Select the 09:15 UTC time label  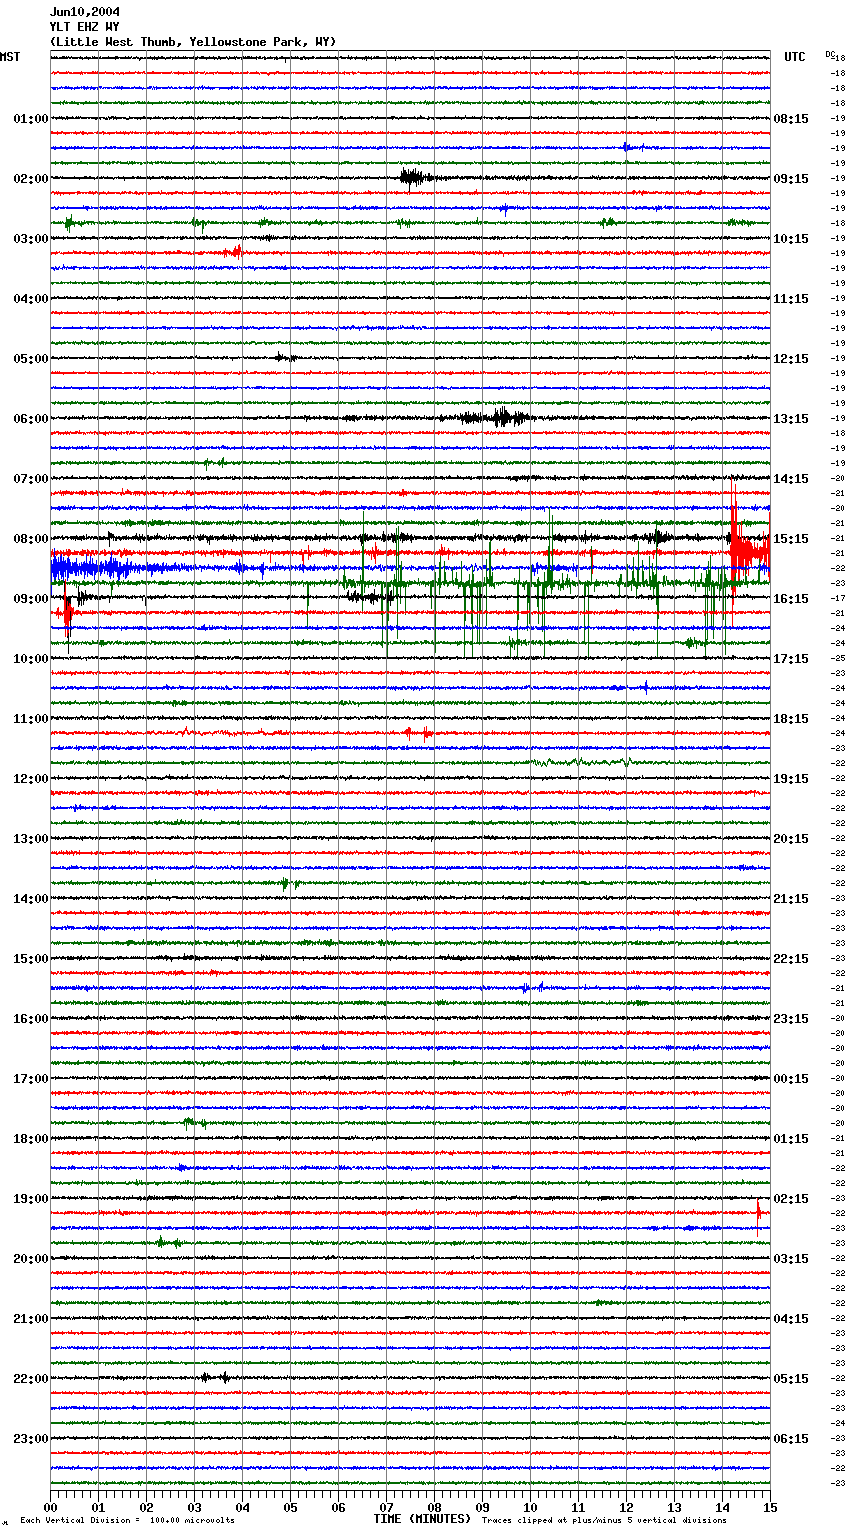[x=791, y=179]
